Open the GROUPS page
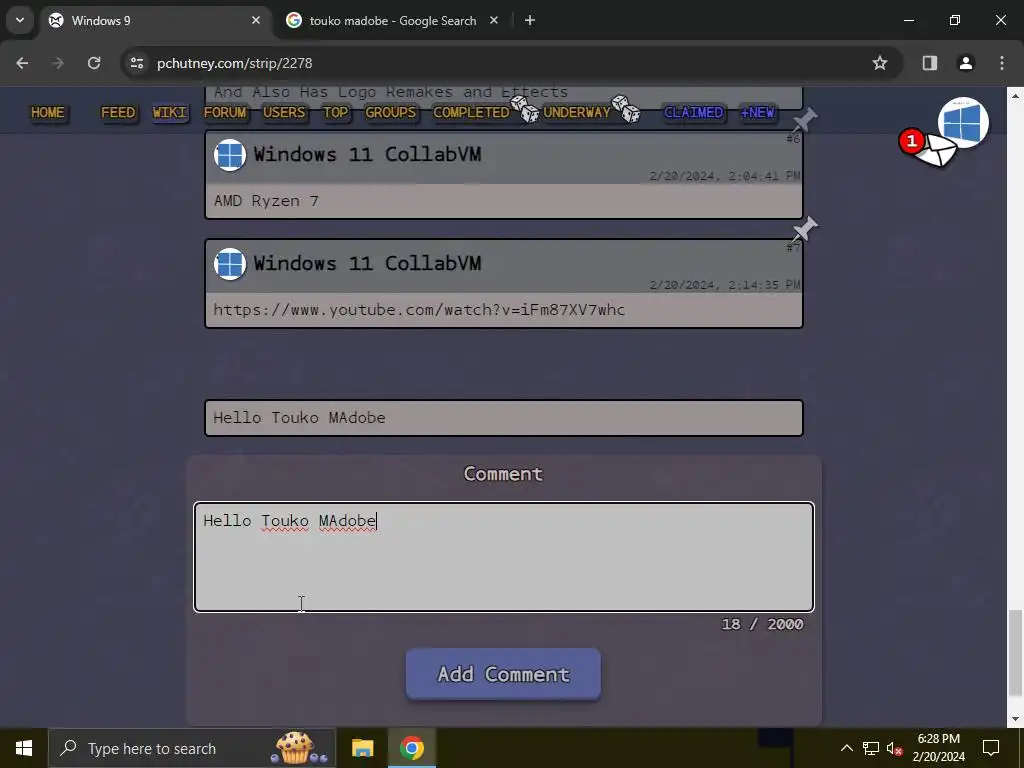1024x768 pixels. click(x=391, y=112)
